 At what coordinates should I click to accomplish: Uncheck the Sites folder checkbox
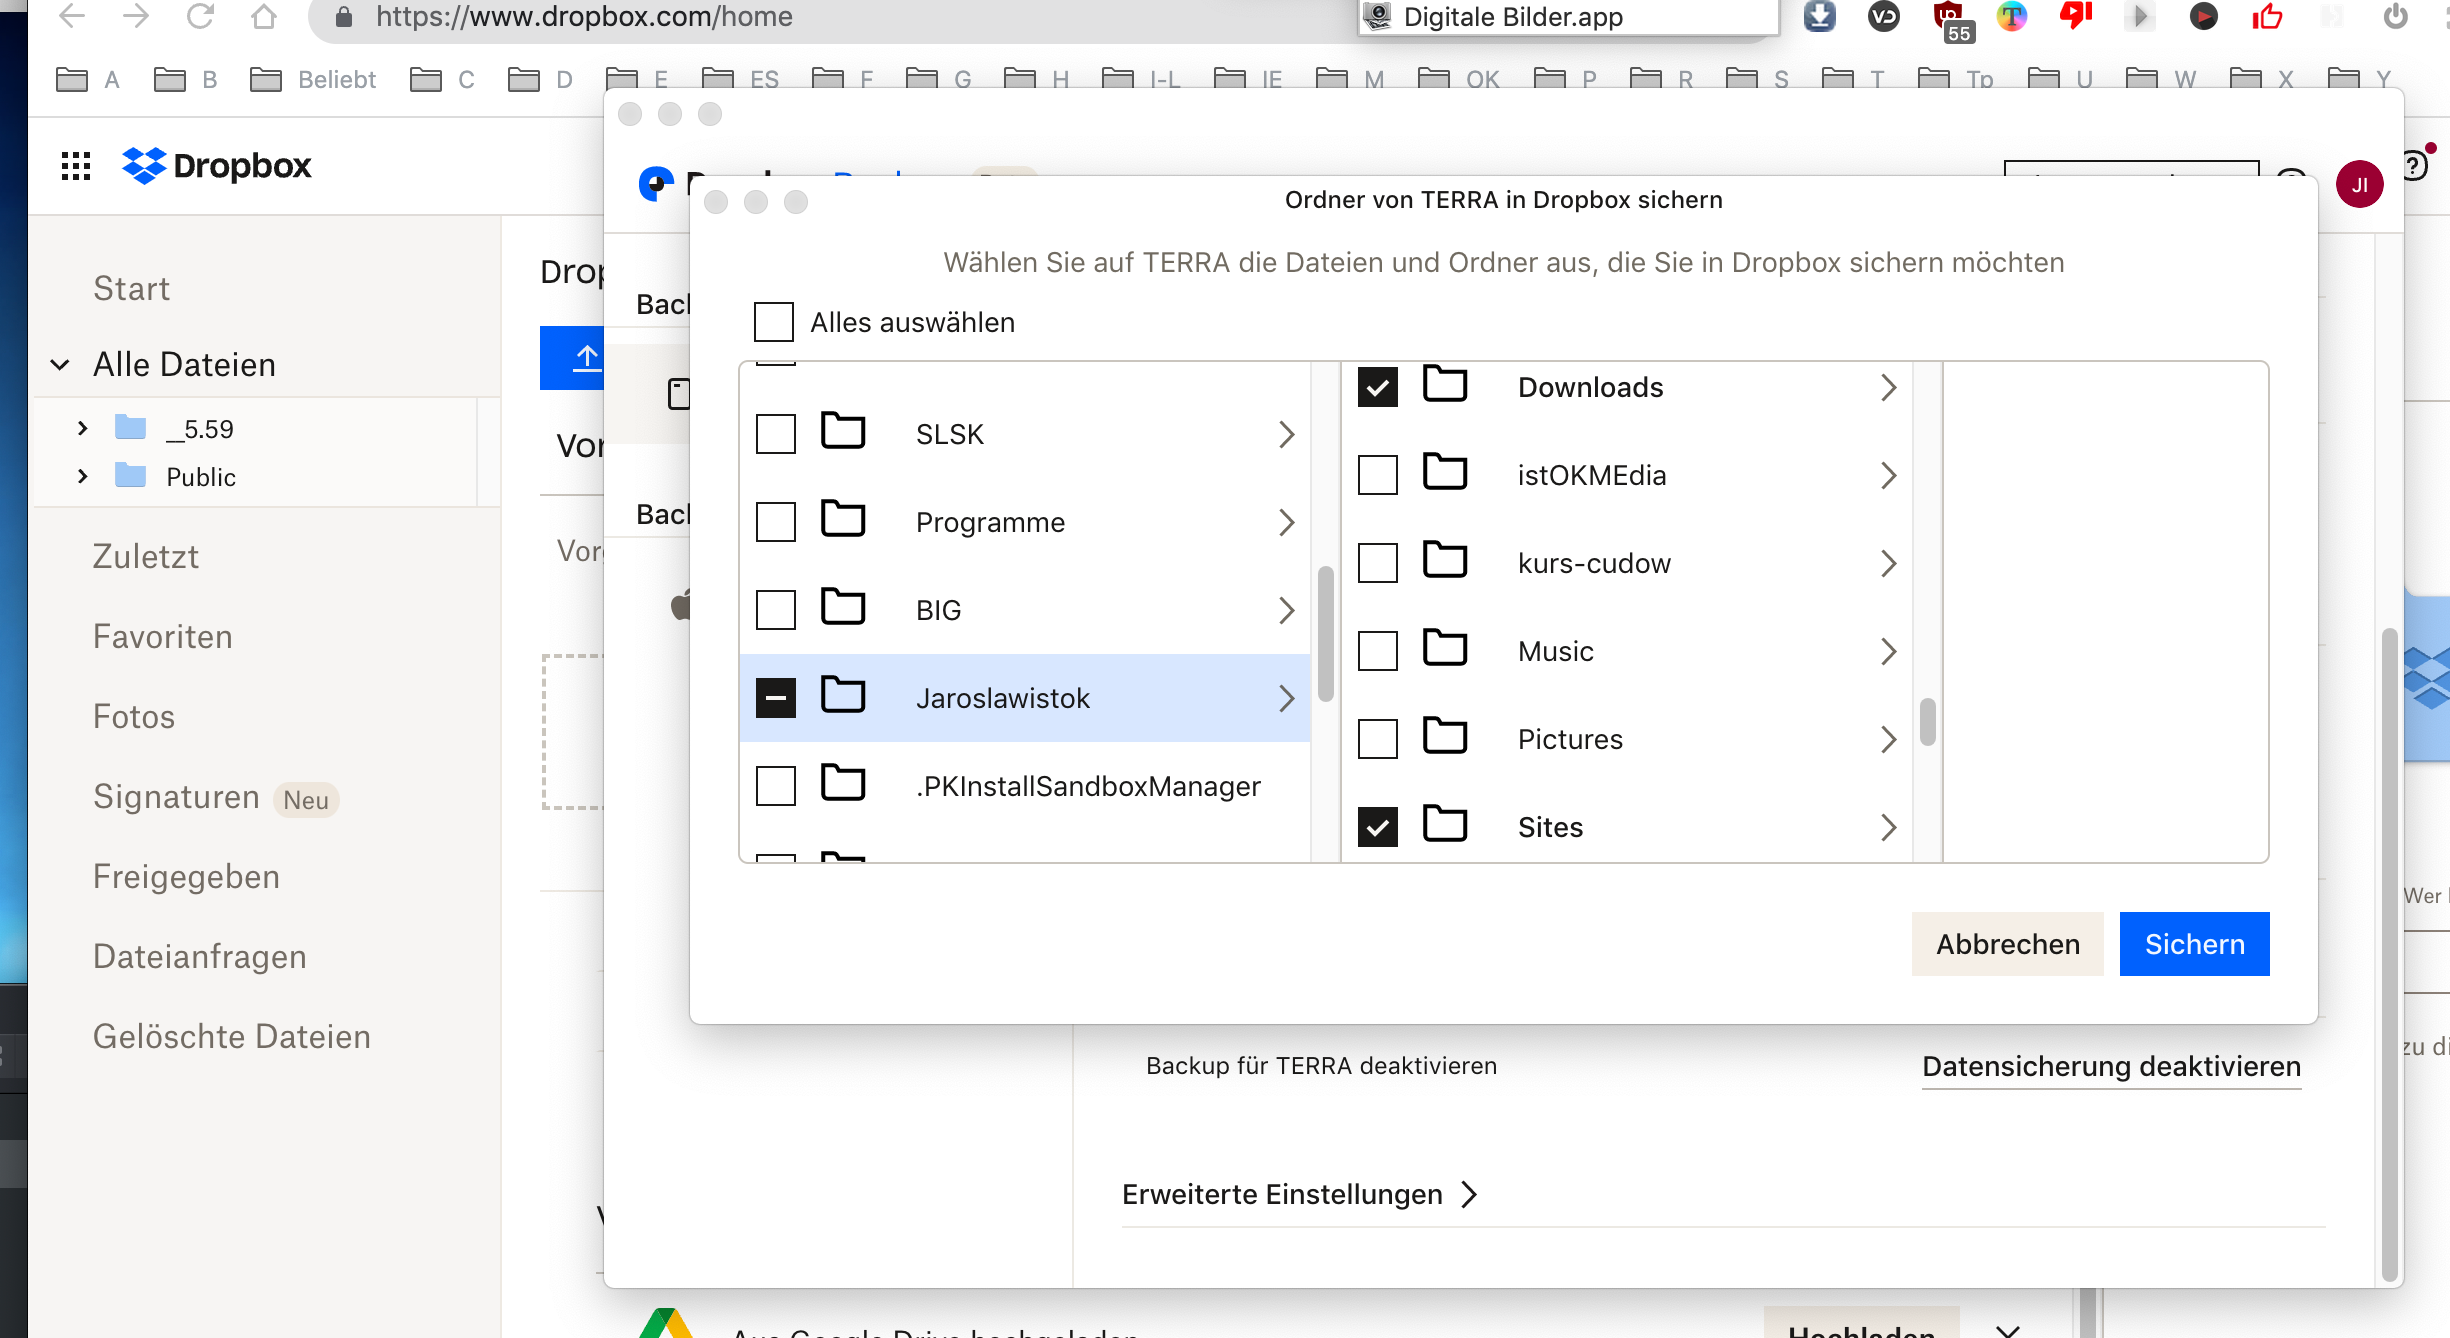[x=1378, y=827]
